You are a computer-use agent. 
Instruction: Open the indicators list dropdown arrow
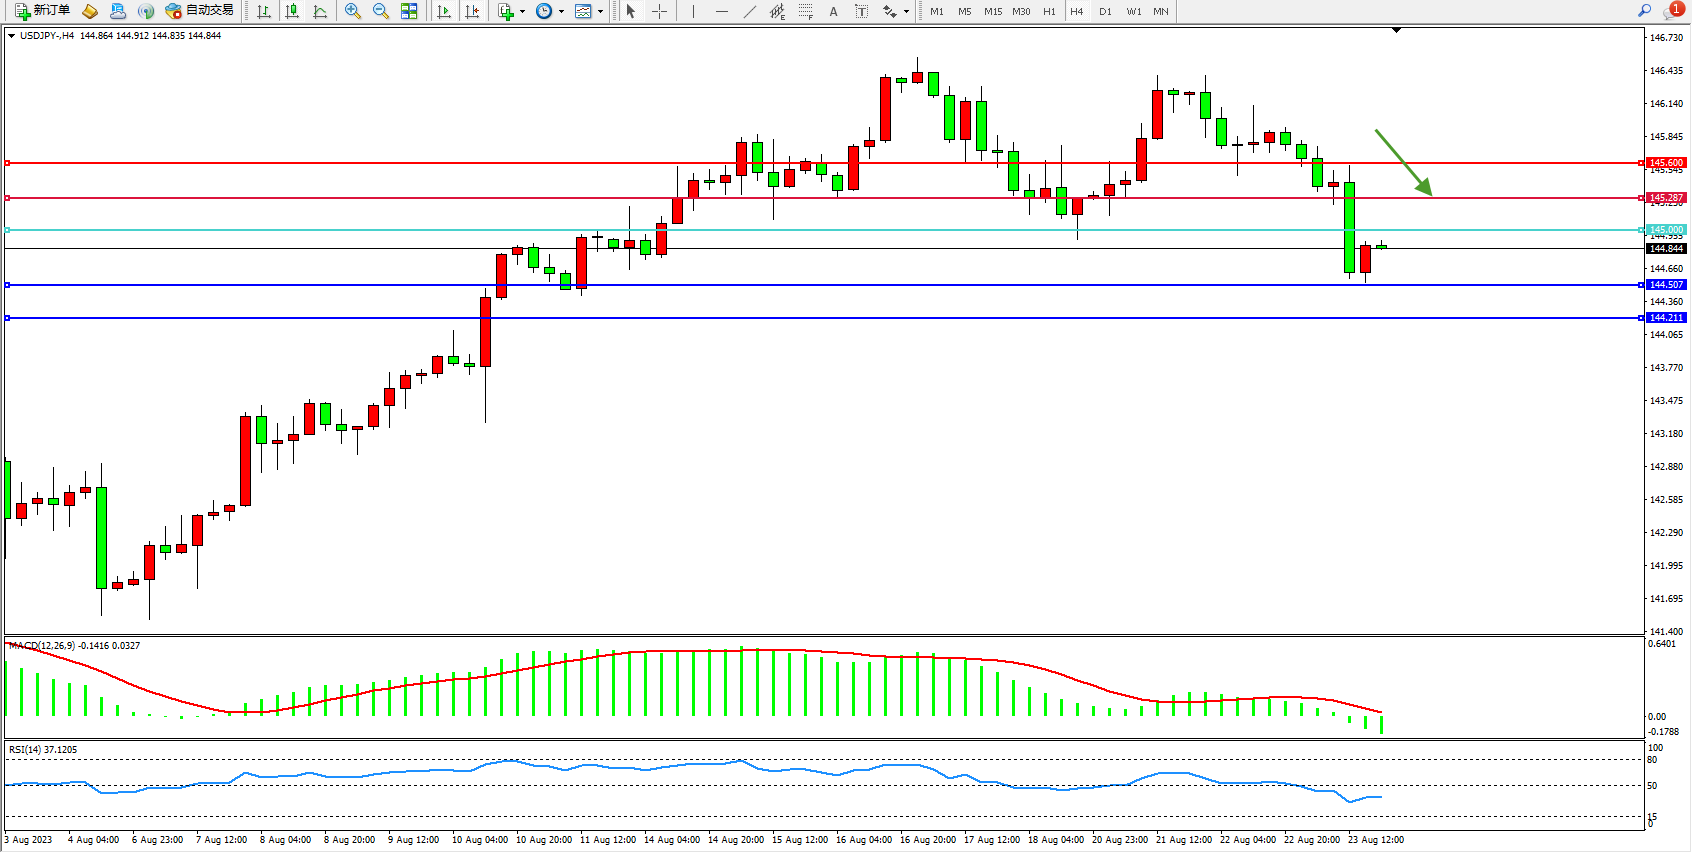pyautogui.click(x=522, y=12)
